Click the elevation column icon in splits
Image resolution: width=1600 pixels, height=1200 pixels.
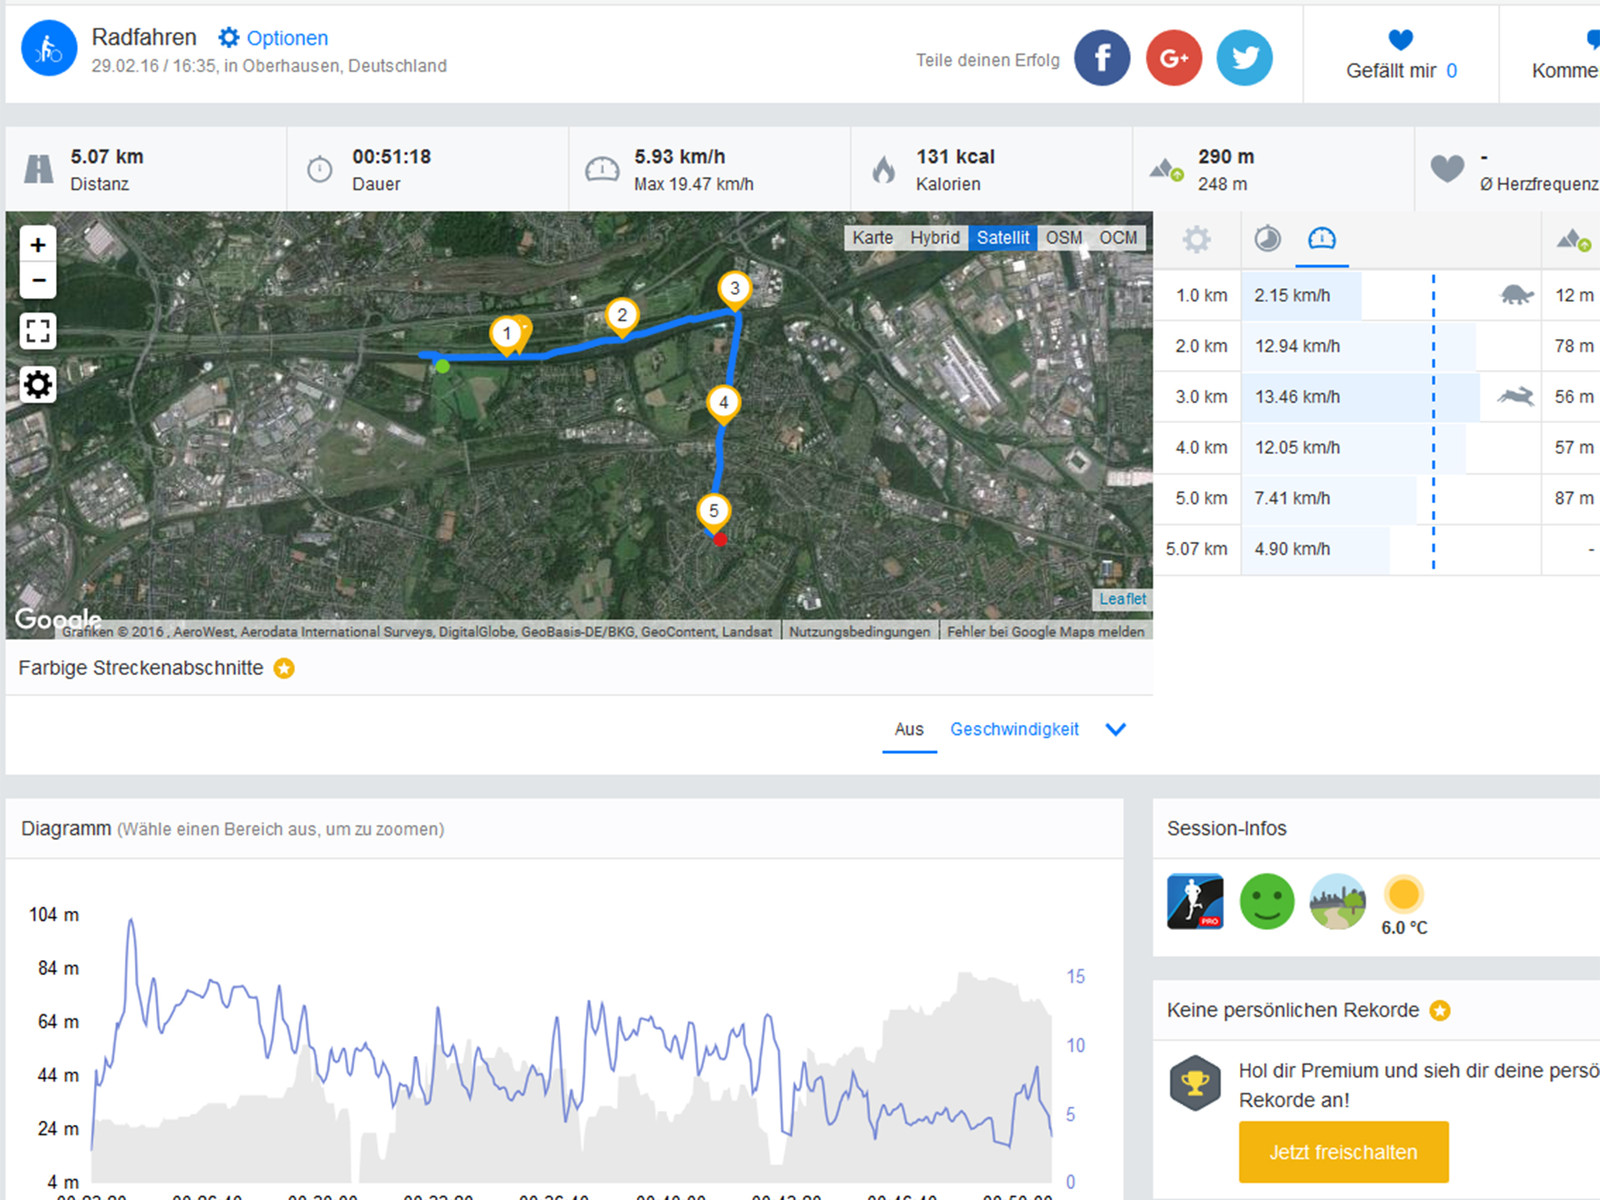point(1574,240)
